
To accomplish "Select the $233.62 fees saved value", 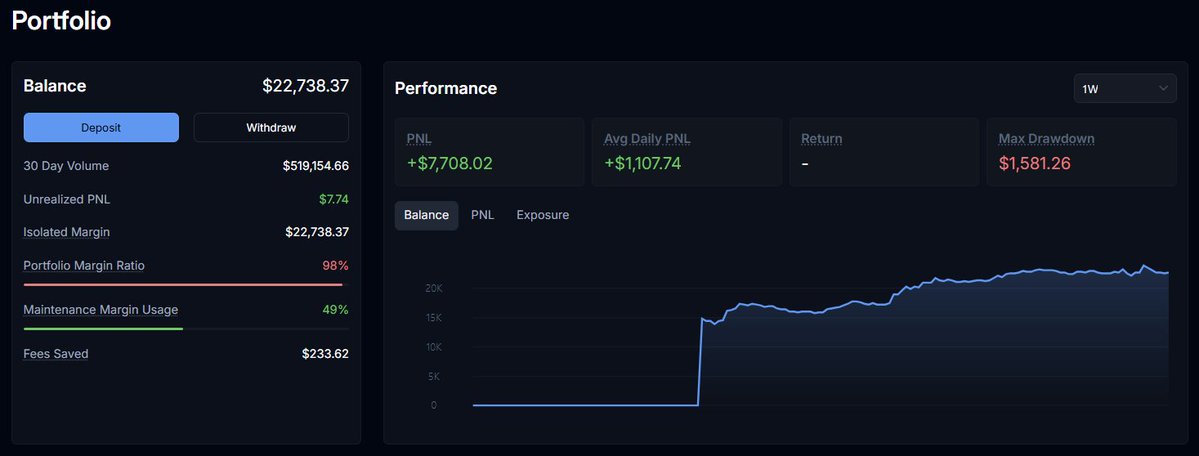I will [326, 353].
